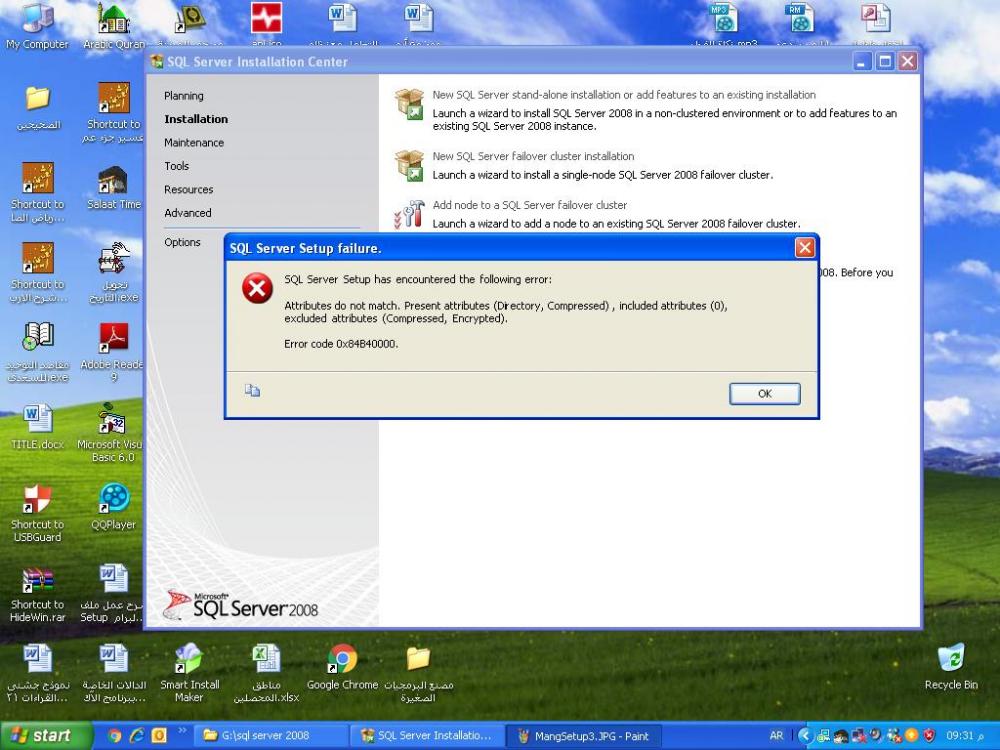This screenshot has width=1000, height=750.
Task: Click the AR language indicator in taskbar
Action: pyautogui.click(x=776, y=735)
